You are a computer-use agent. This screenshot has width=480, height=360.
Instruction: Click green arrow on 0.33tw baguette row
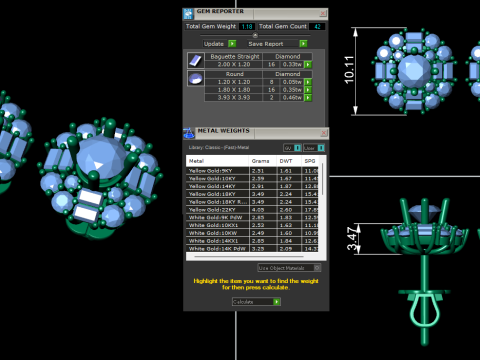308,64
